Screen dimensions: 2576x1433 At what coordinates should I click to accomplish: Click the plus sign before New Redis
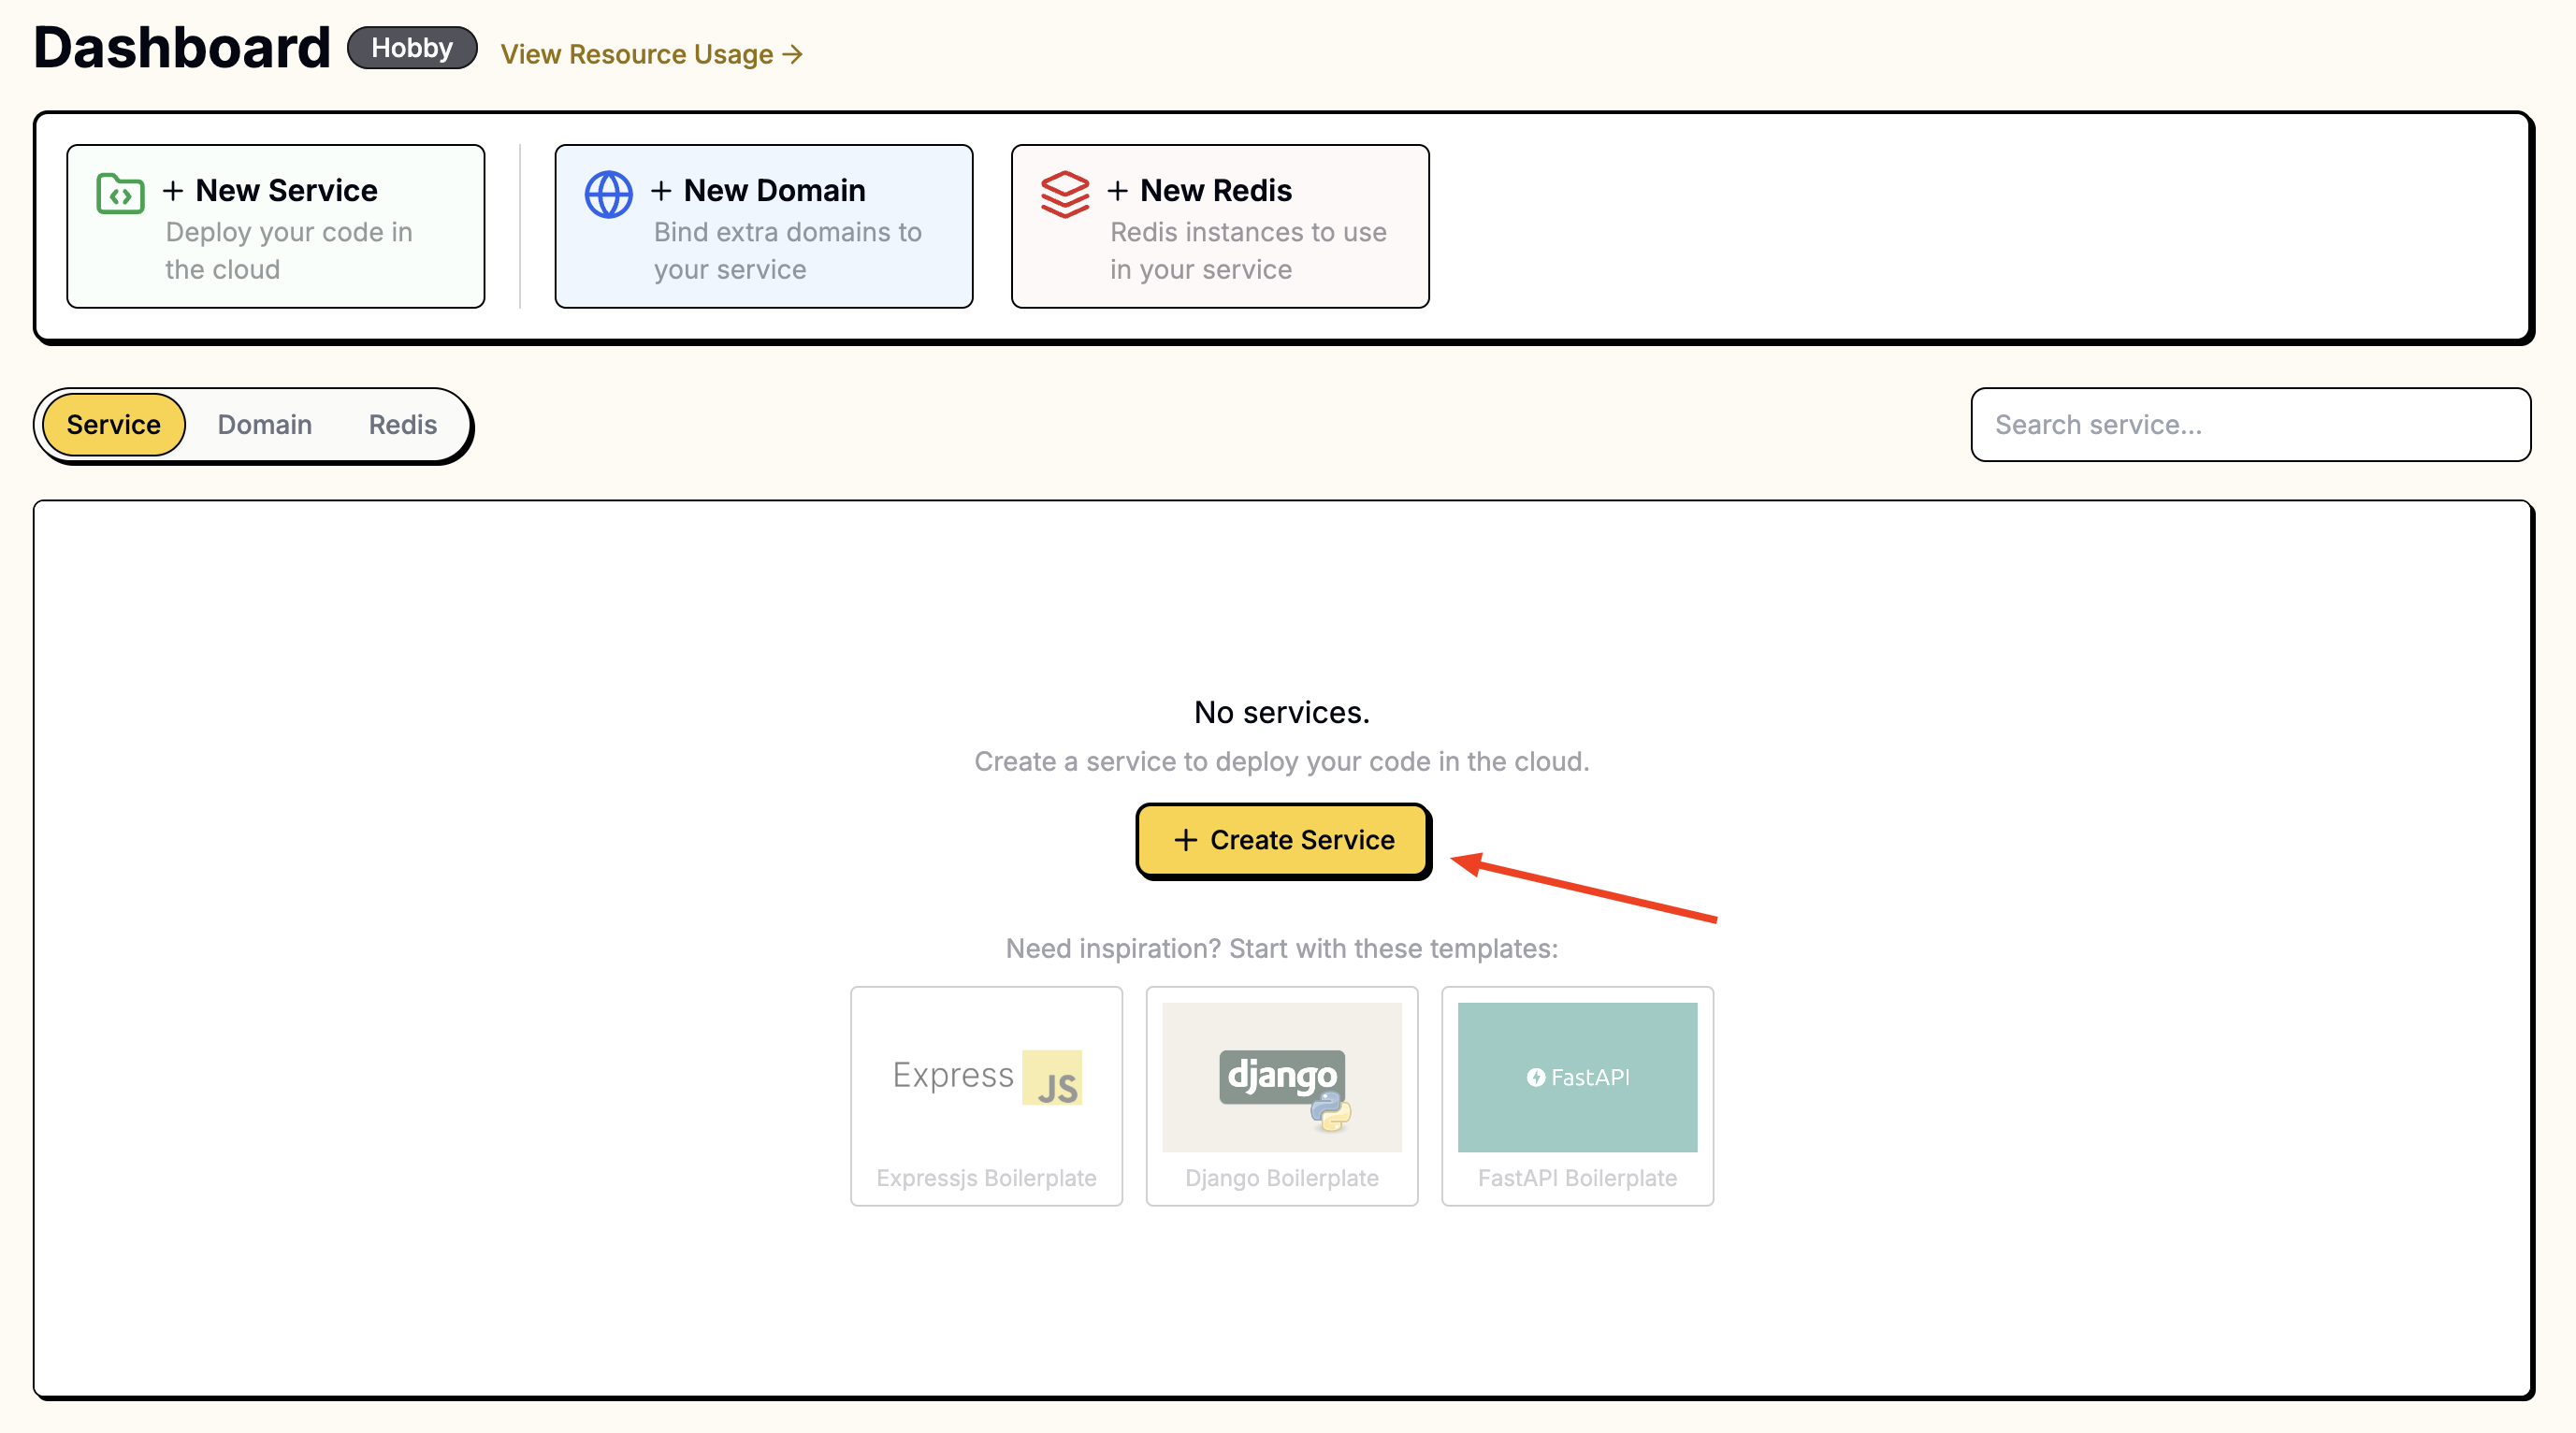coord(1117,190)
